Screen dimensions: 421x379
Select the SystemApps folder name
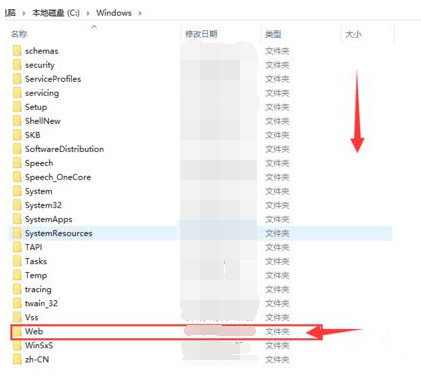(x=49, y=219)
